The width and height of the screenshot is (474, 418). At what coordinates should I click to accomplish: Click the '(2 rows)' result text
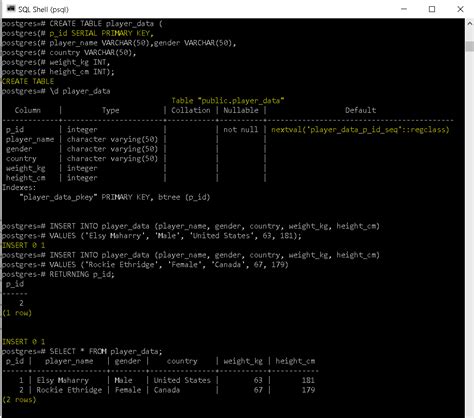coord(19,400)
